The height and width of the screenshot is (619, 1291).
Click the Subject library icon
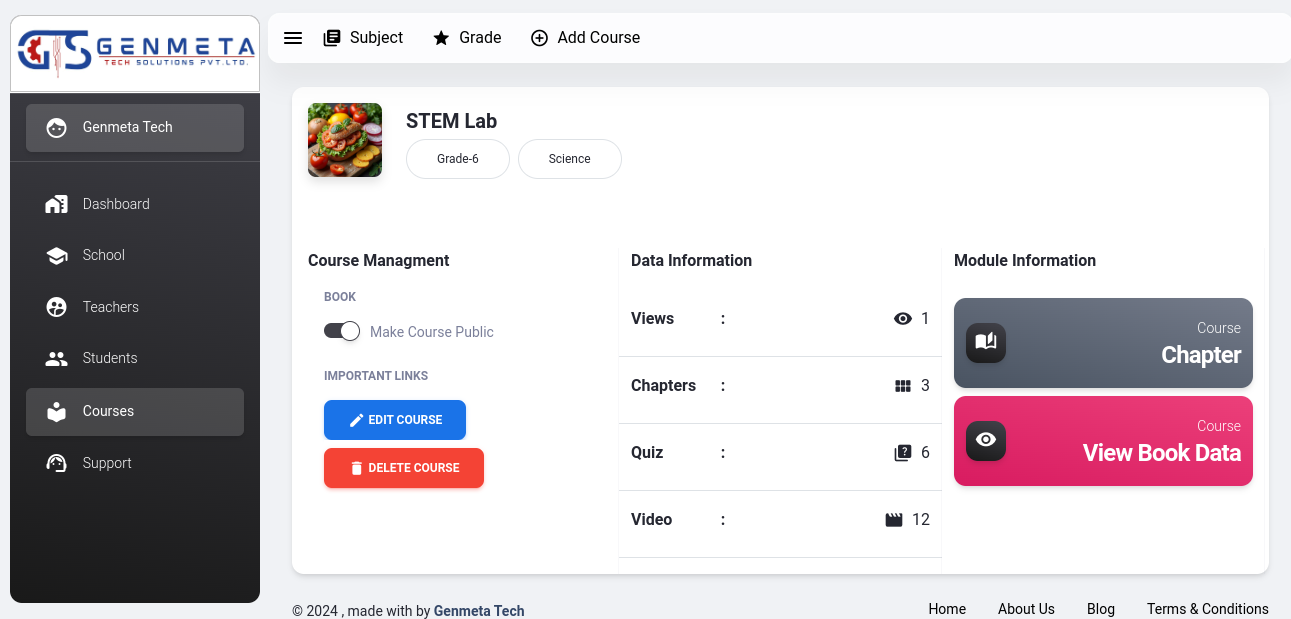click(x=332, y=38)
